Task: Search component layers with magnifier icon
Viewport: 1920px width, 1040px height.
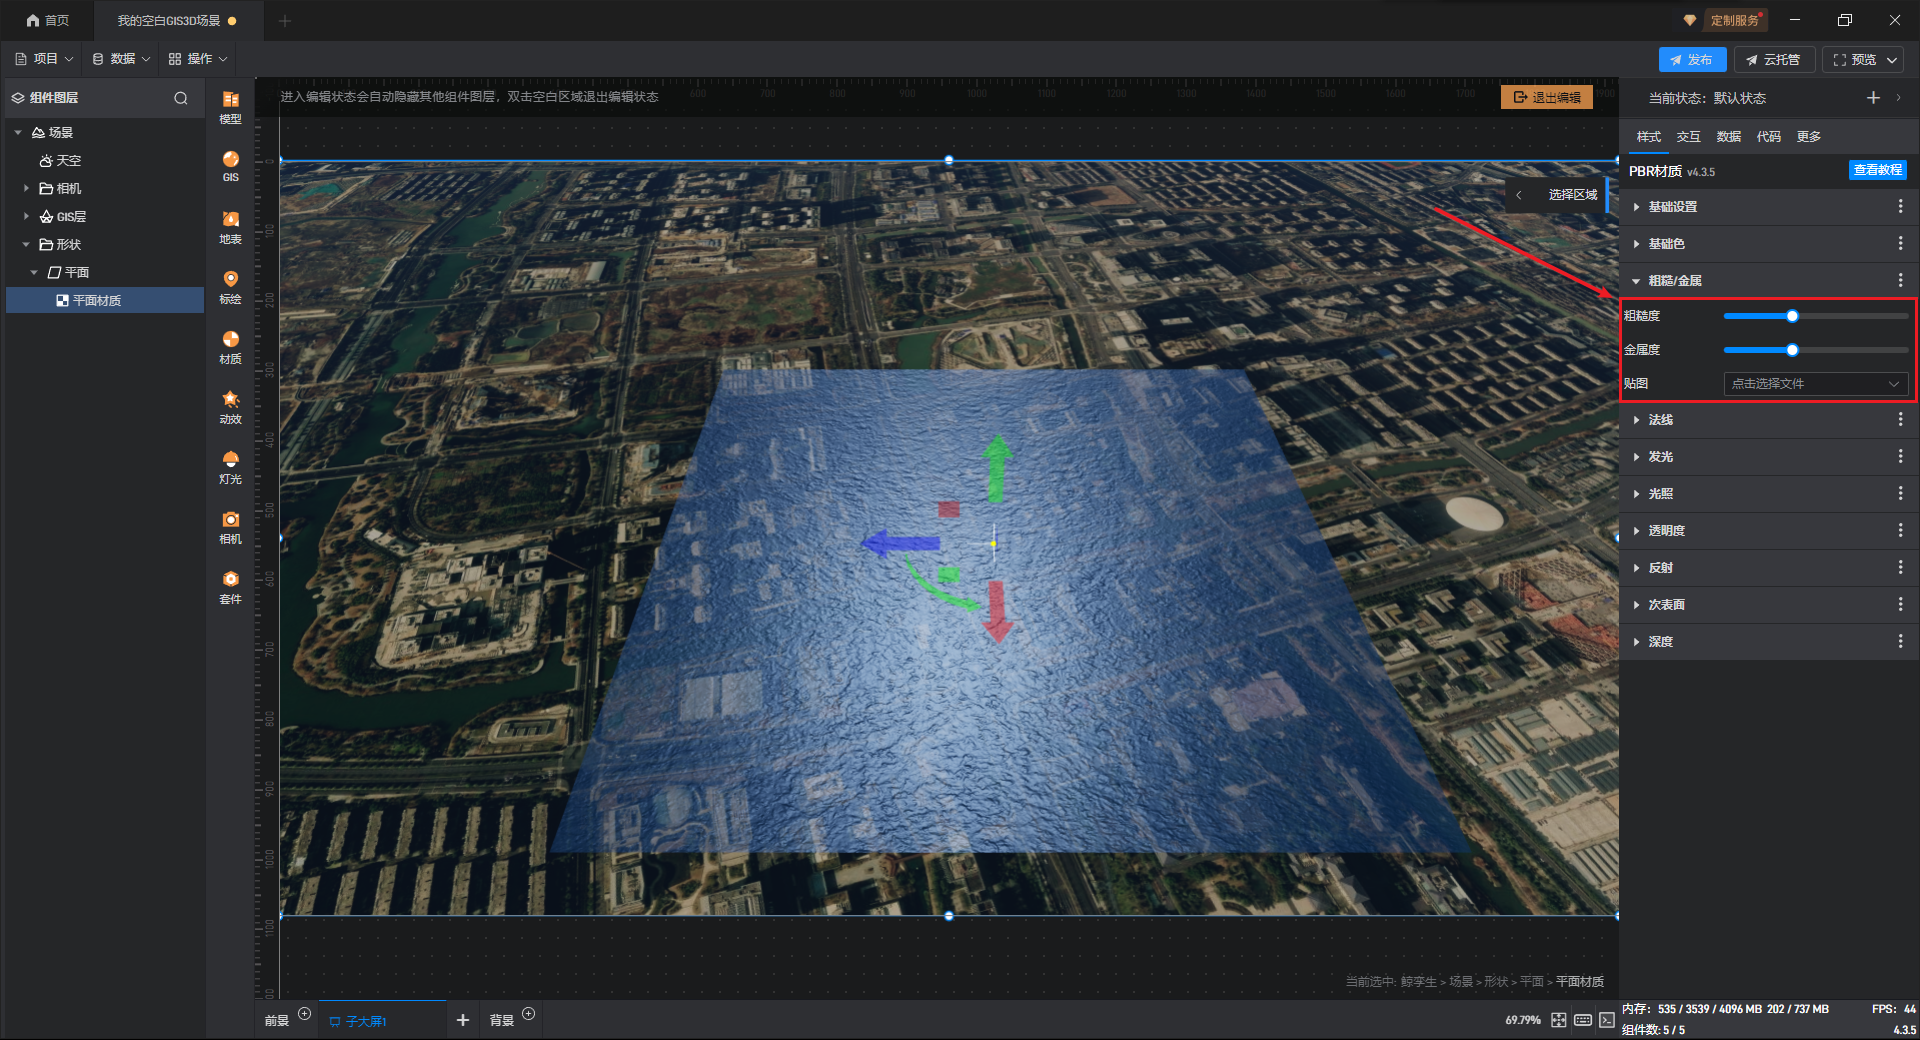Action: [181, 98]
